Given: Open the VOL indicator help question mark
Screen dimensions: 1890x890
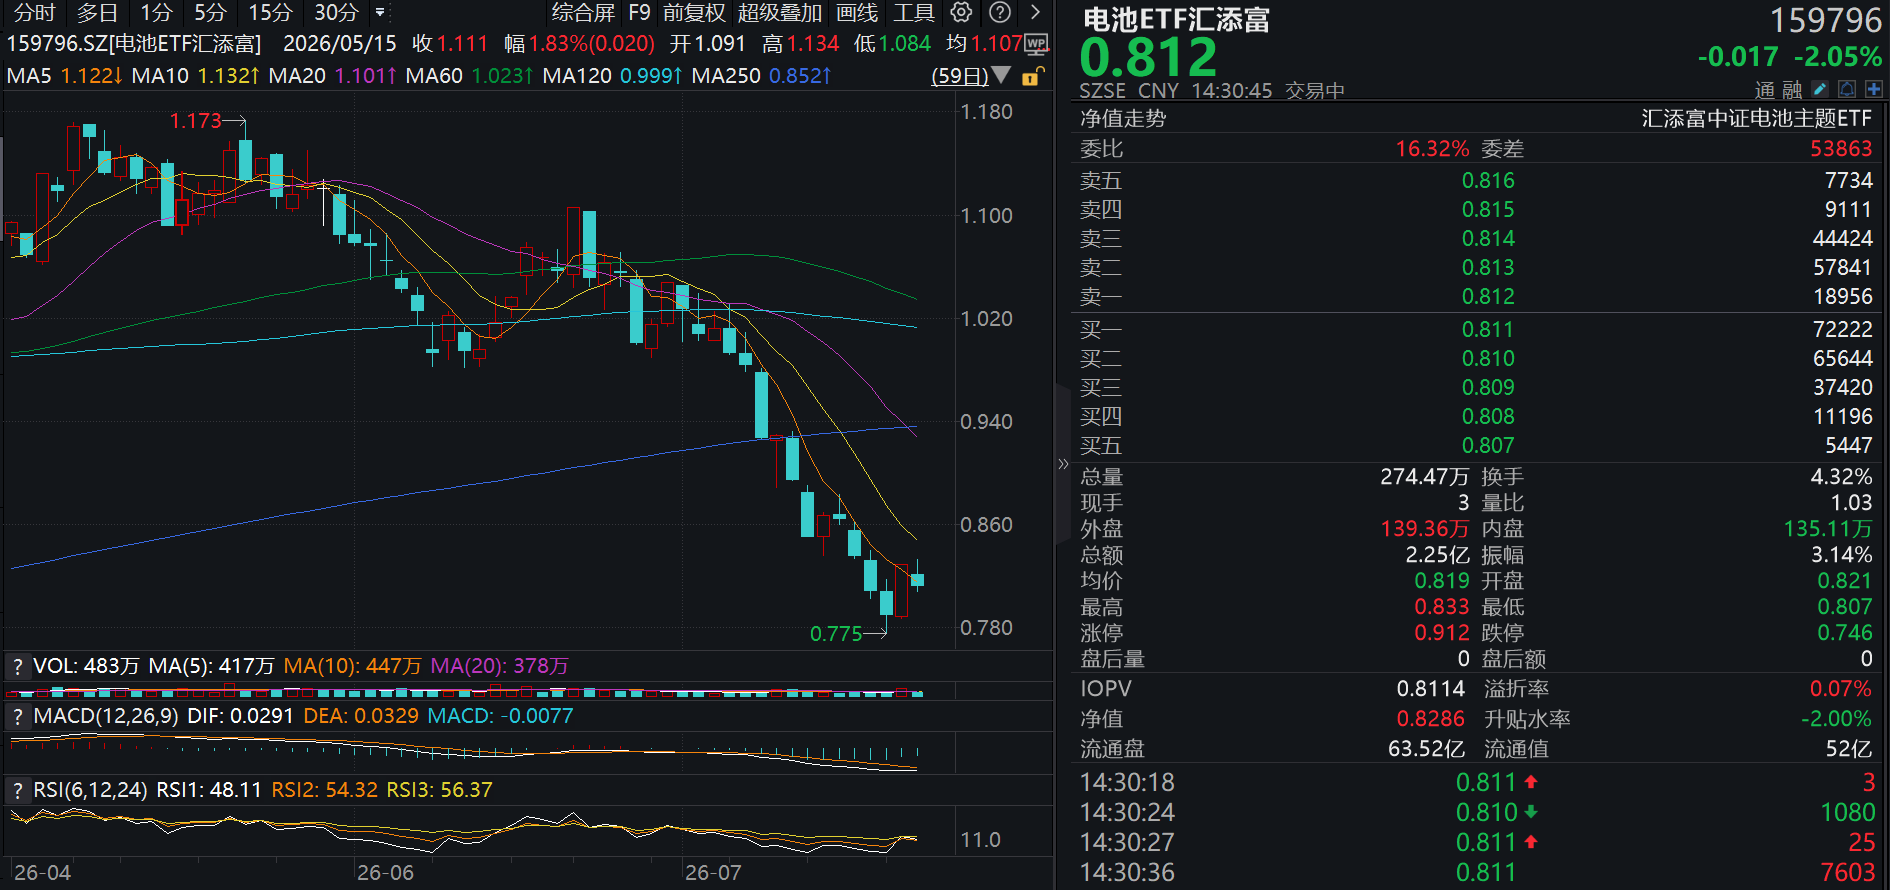Looking at the screenshot, I should [17, 666].
